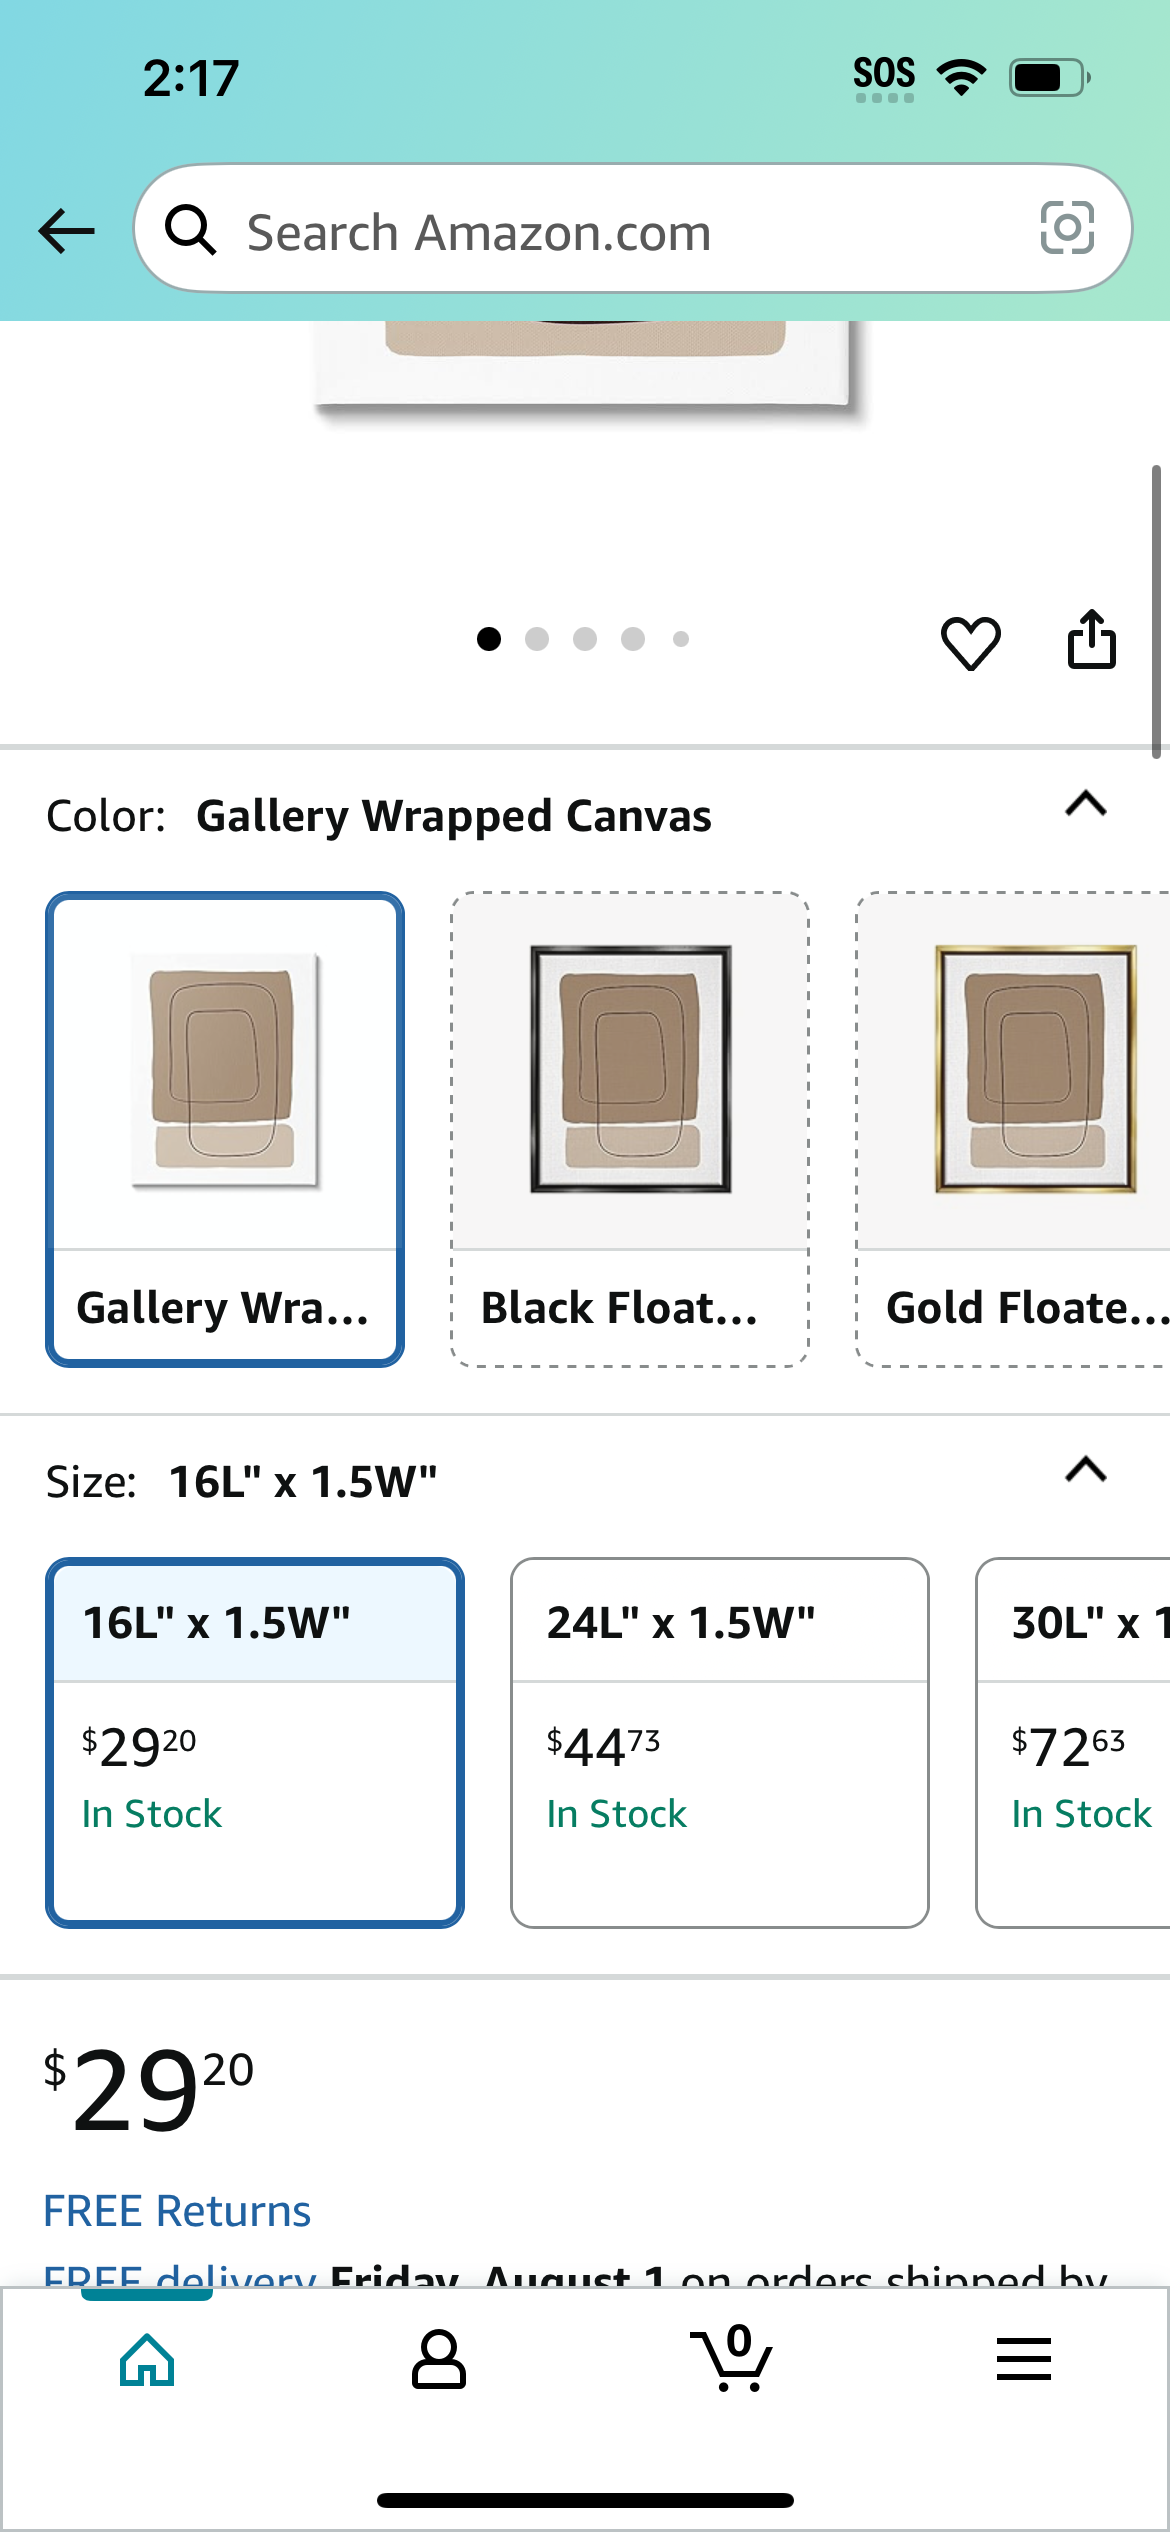Collapse the Color section chevron
This screenshot has height=2532, width=1170.
pos(1086,804)
